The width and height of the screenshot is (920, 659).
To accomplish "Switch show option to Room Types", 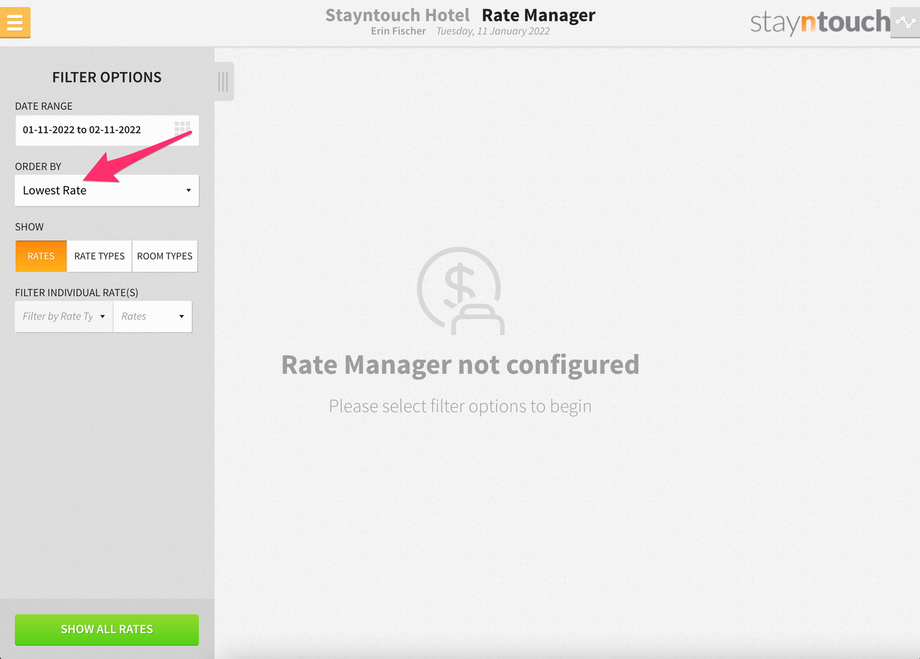I will click(165, 256).
